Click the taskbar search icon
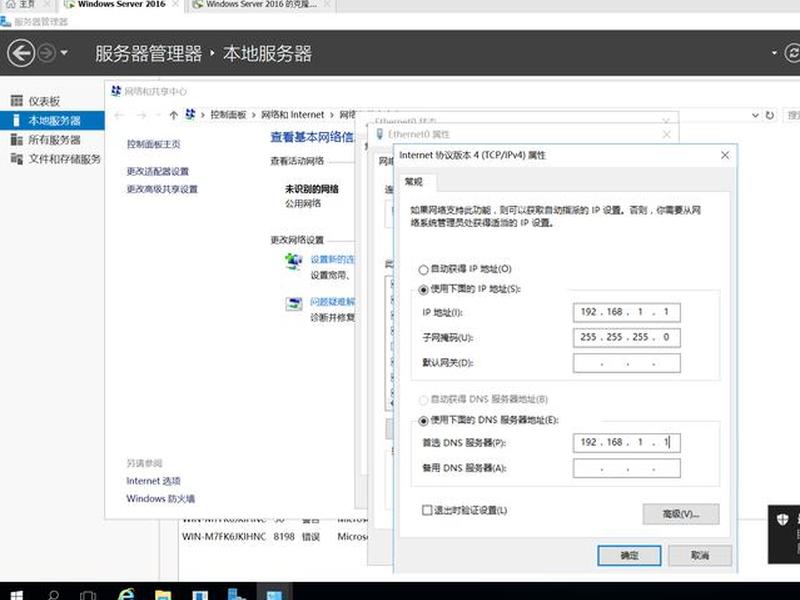This screenshot has height=600, width=800. (53, 593)
